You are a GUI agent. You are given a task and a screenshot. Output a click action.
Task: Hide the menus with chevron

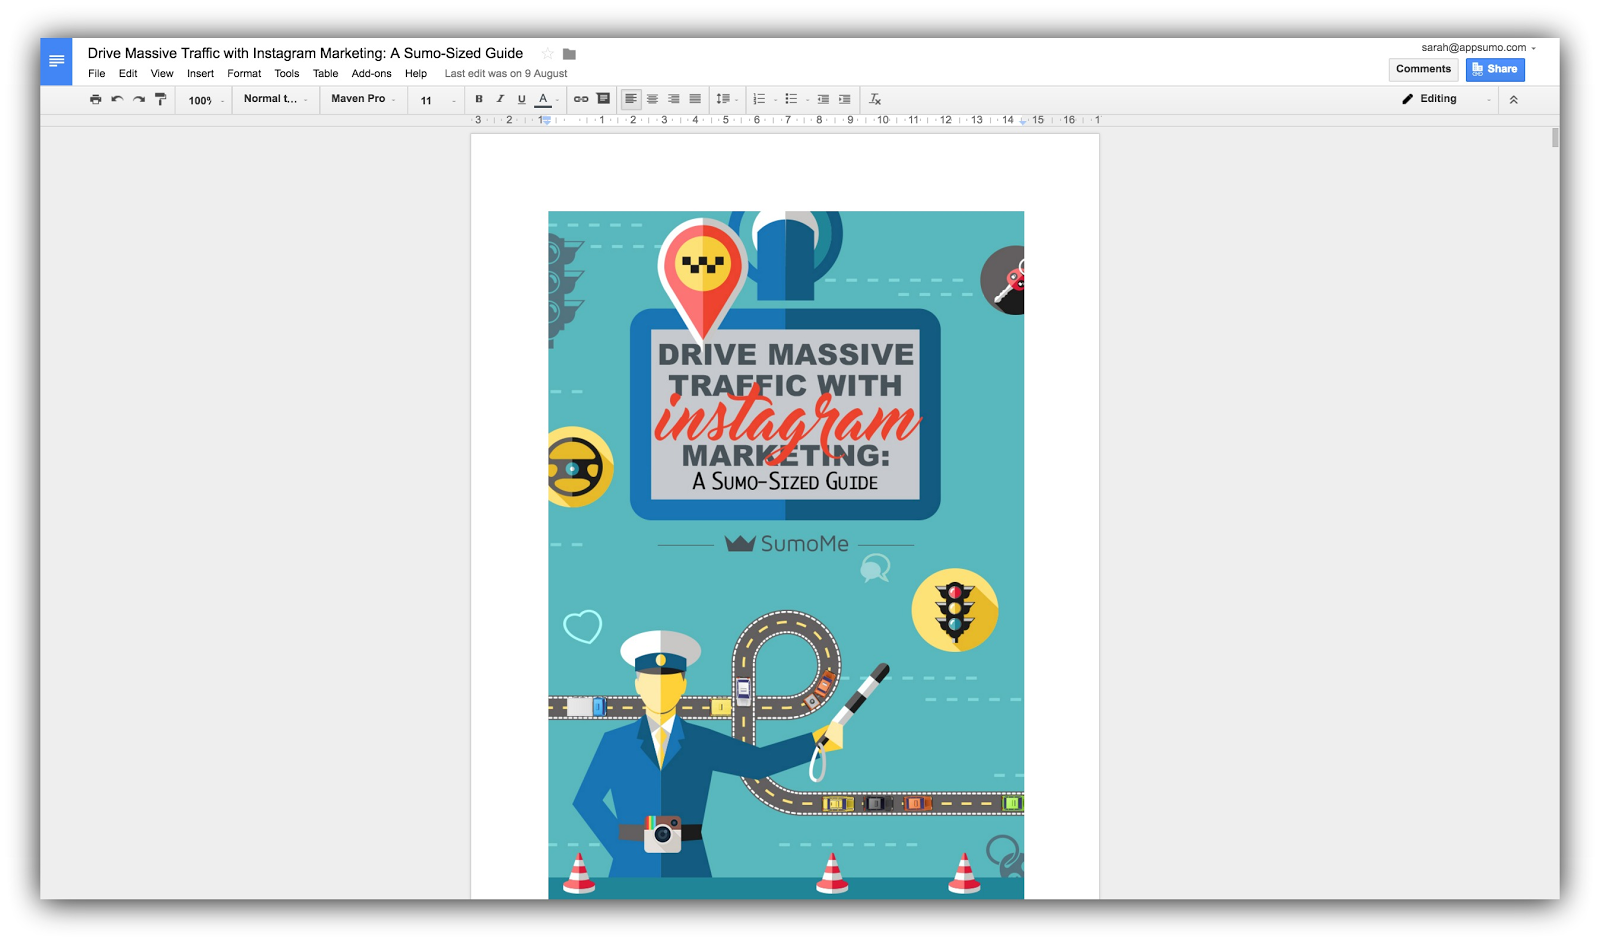coord(1514,99)
